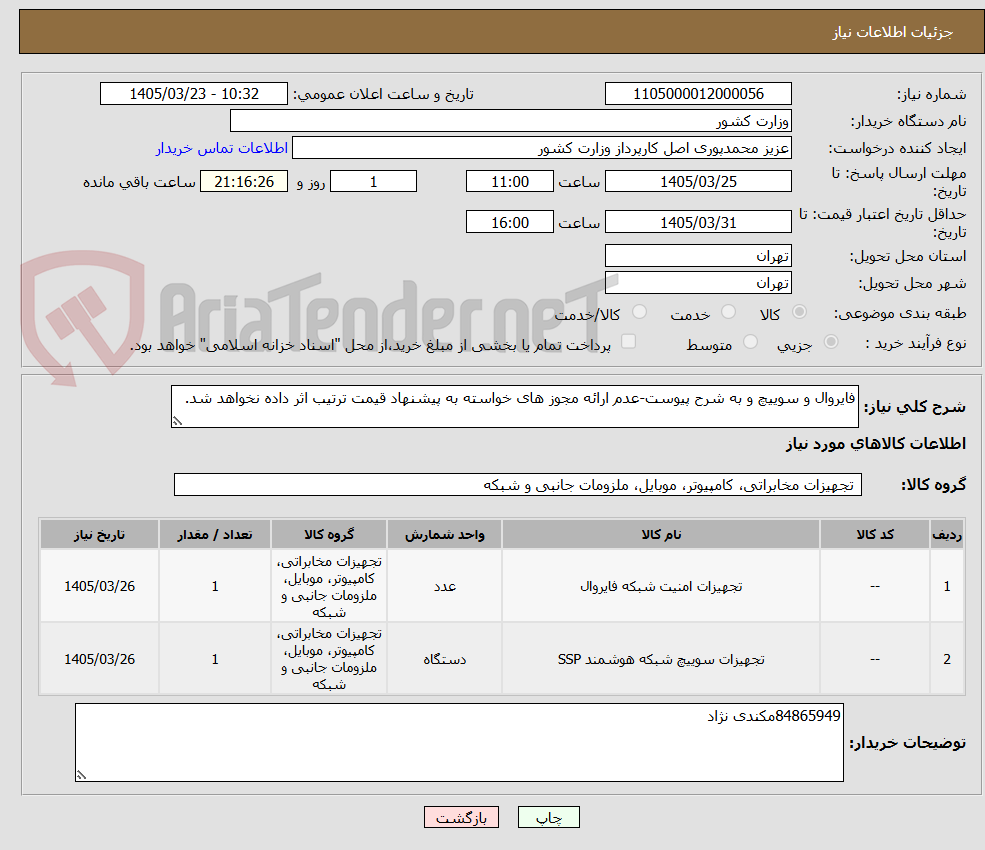Click unit cell دستگاه in row 2
This screenshot has width=985, height=850.
pyautogui.click(x=445, y=659)
